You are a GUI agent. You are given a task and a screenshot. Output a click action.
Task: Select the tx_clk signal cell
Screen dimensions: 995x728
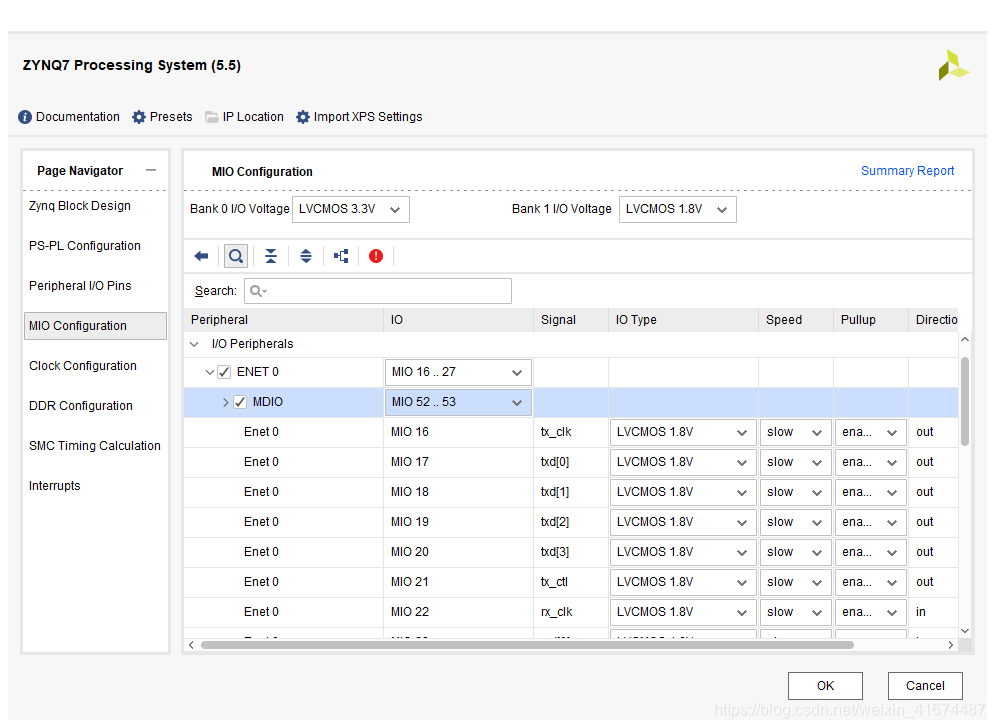tap(571, 433)
